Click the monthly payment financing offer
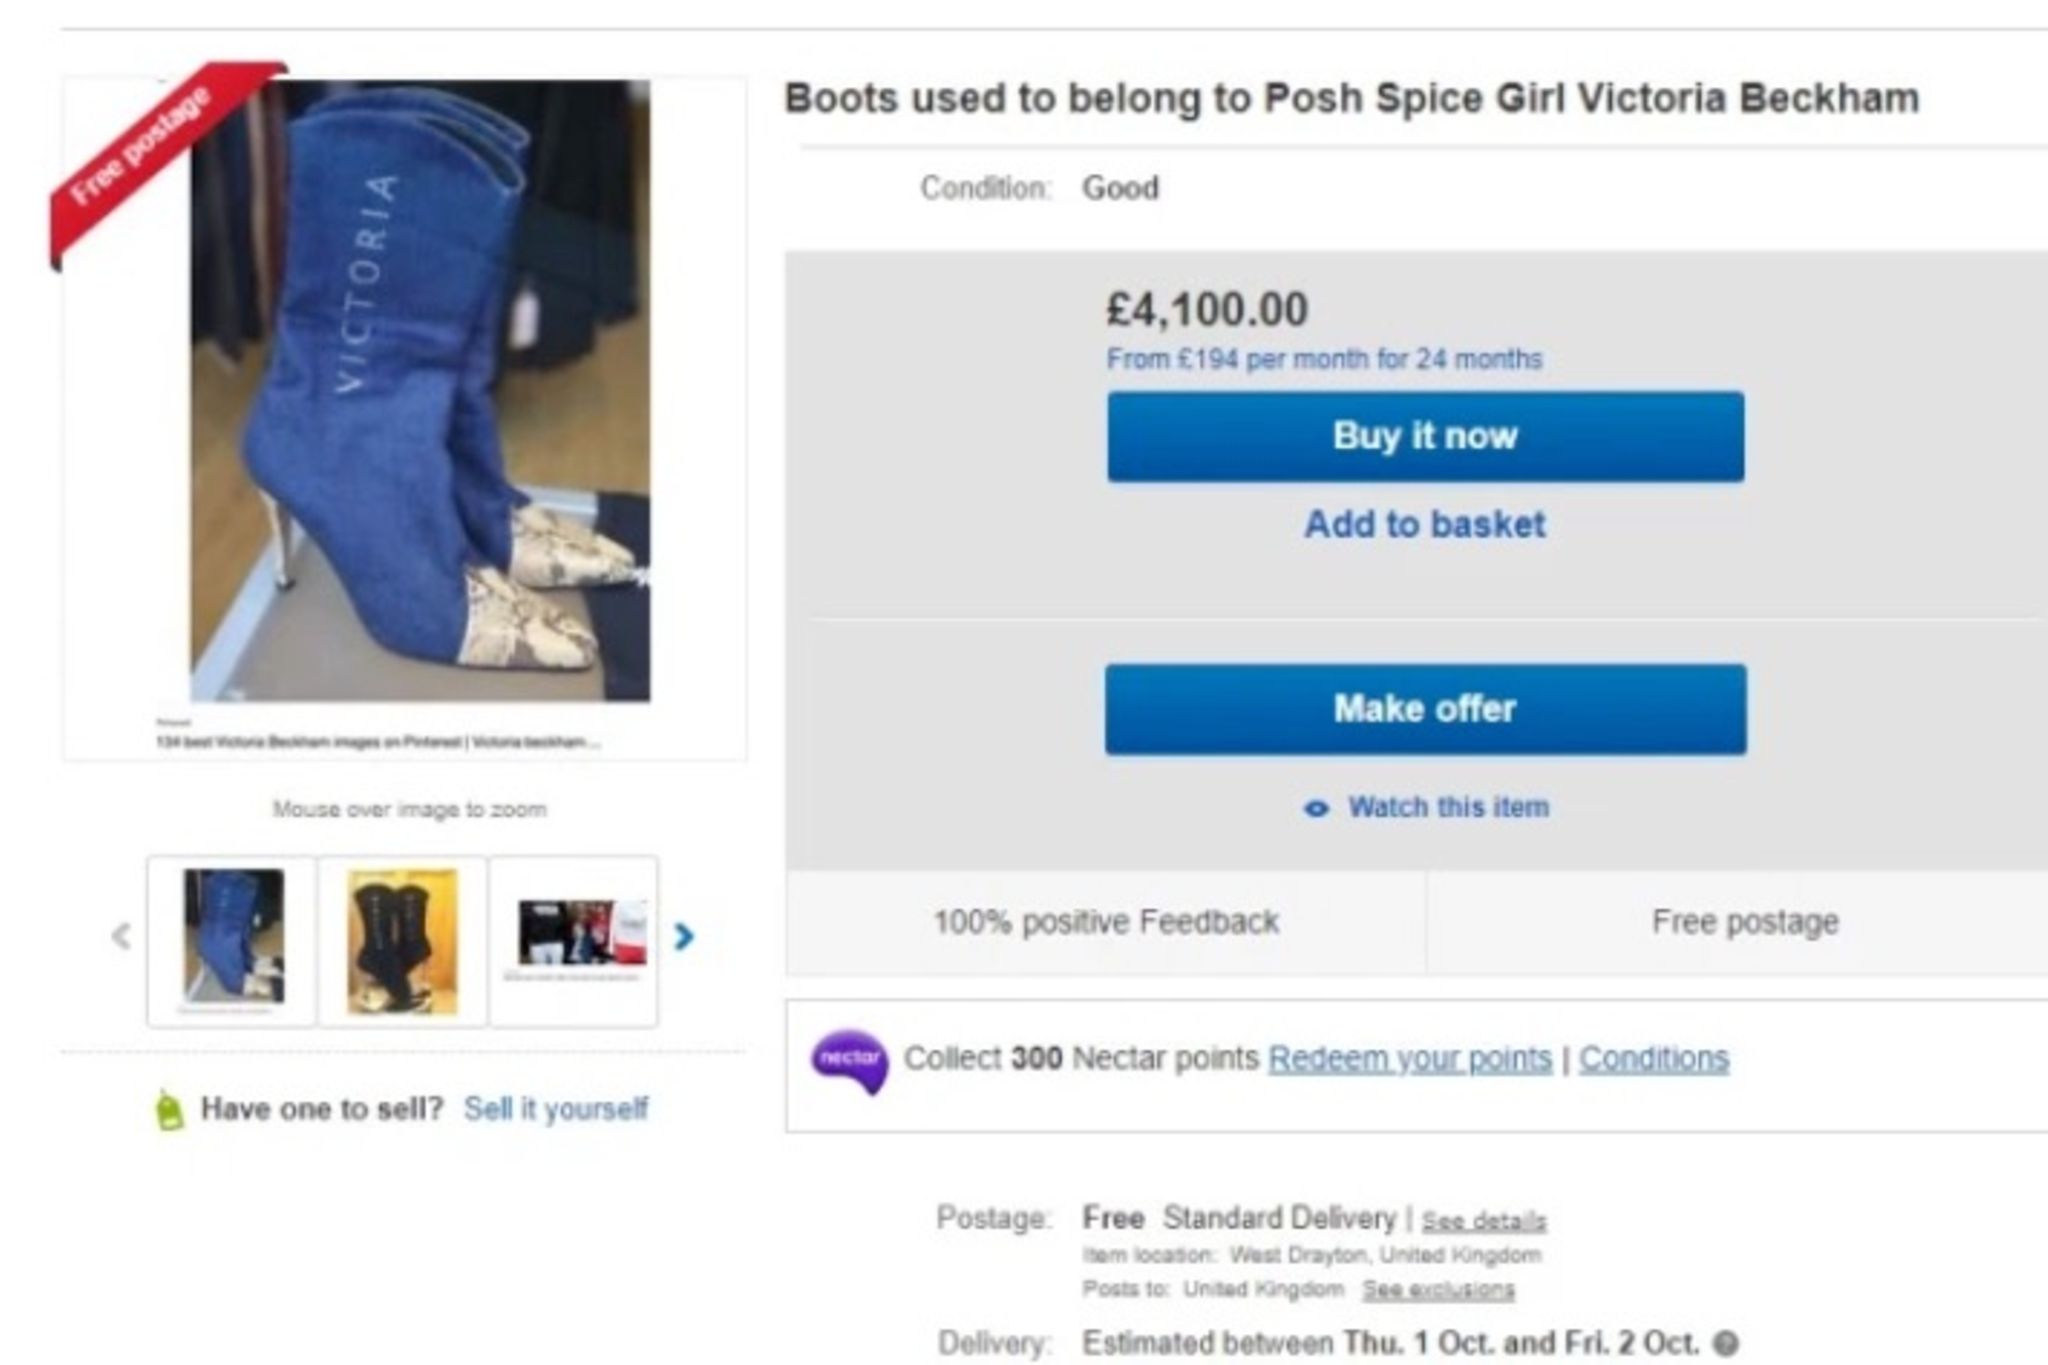This screenshot has width=2048, height=1365. (1324, 359)
